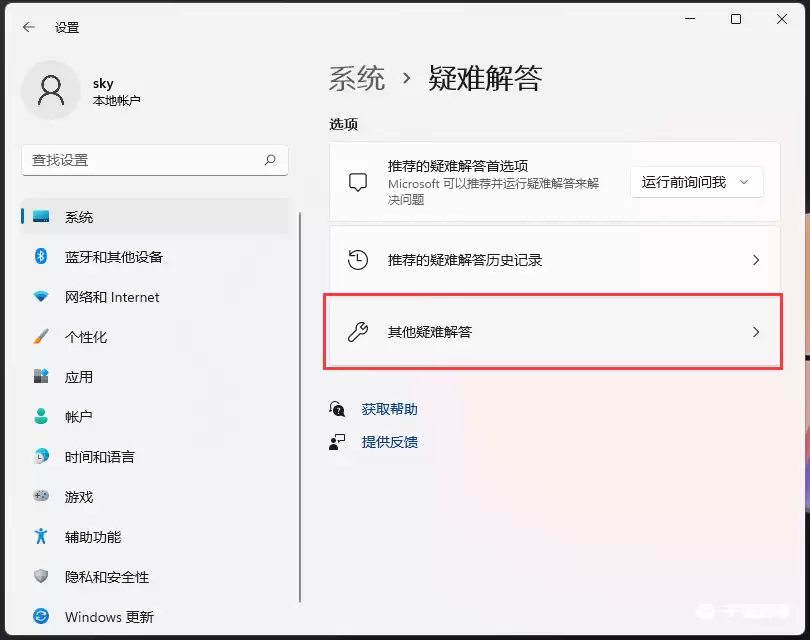Screen dimensions: 810x640
Task: Open the 运行前询问我 dropdown
Action: [696, 182]
